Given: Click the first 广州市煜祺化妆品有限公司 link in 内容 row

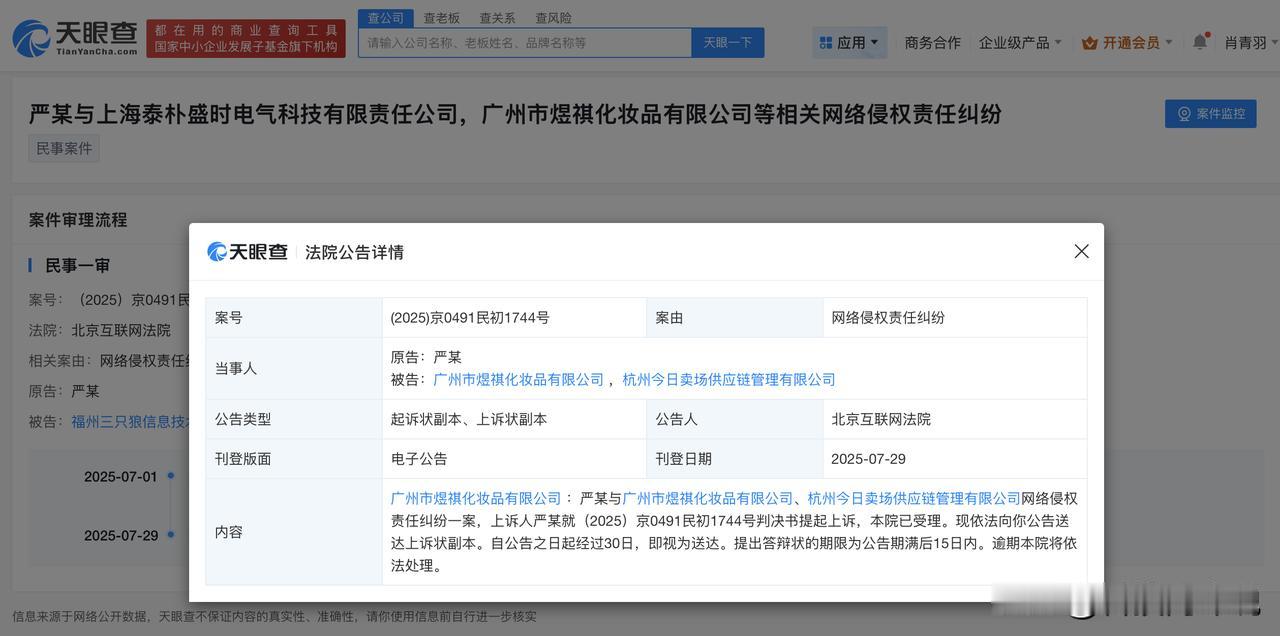Looking at the screenshot, I should coord(476,498).
